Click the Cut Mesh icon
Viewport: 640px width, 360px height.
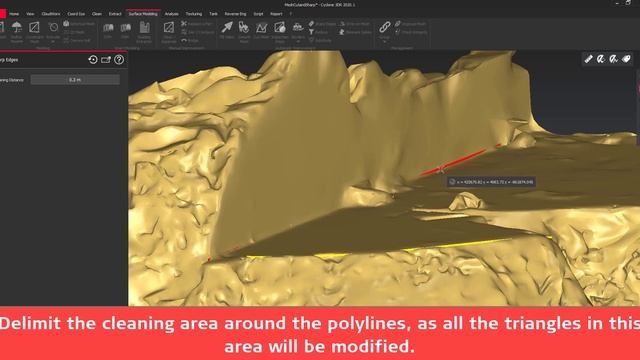tap(262, 27)
